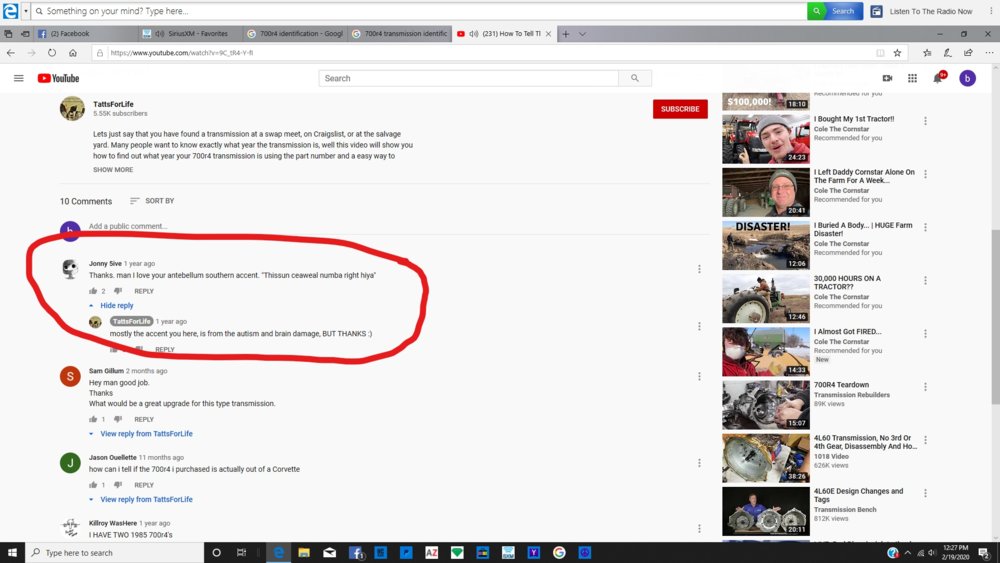Switch to the Facebook browser tab
1000x563 pixels.
point(70,33)
